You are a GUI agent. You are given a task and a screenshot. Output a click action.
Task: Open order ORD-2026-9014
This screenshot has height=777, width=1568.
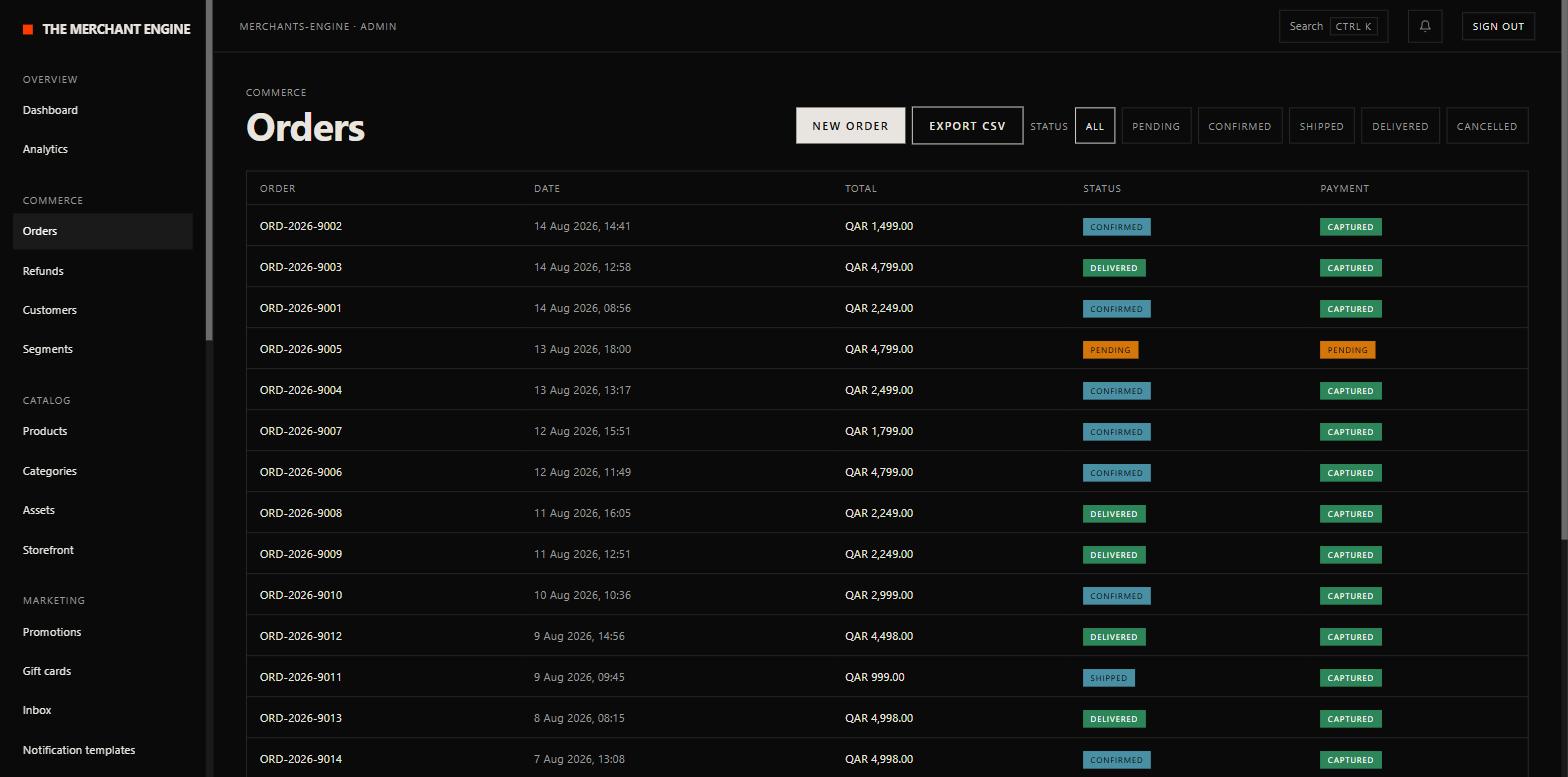(x=300, y=759)
